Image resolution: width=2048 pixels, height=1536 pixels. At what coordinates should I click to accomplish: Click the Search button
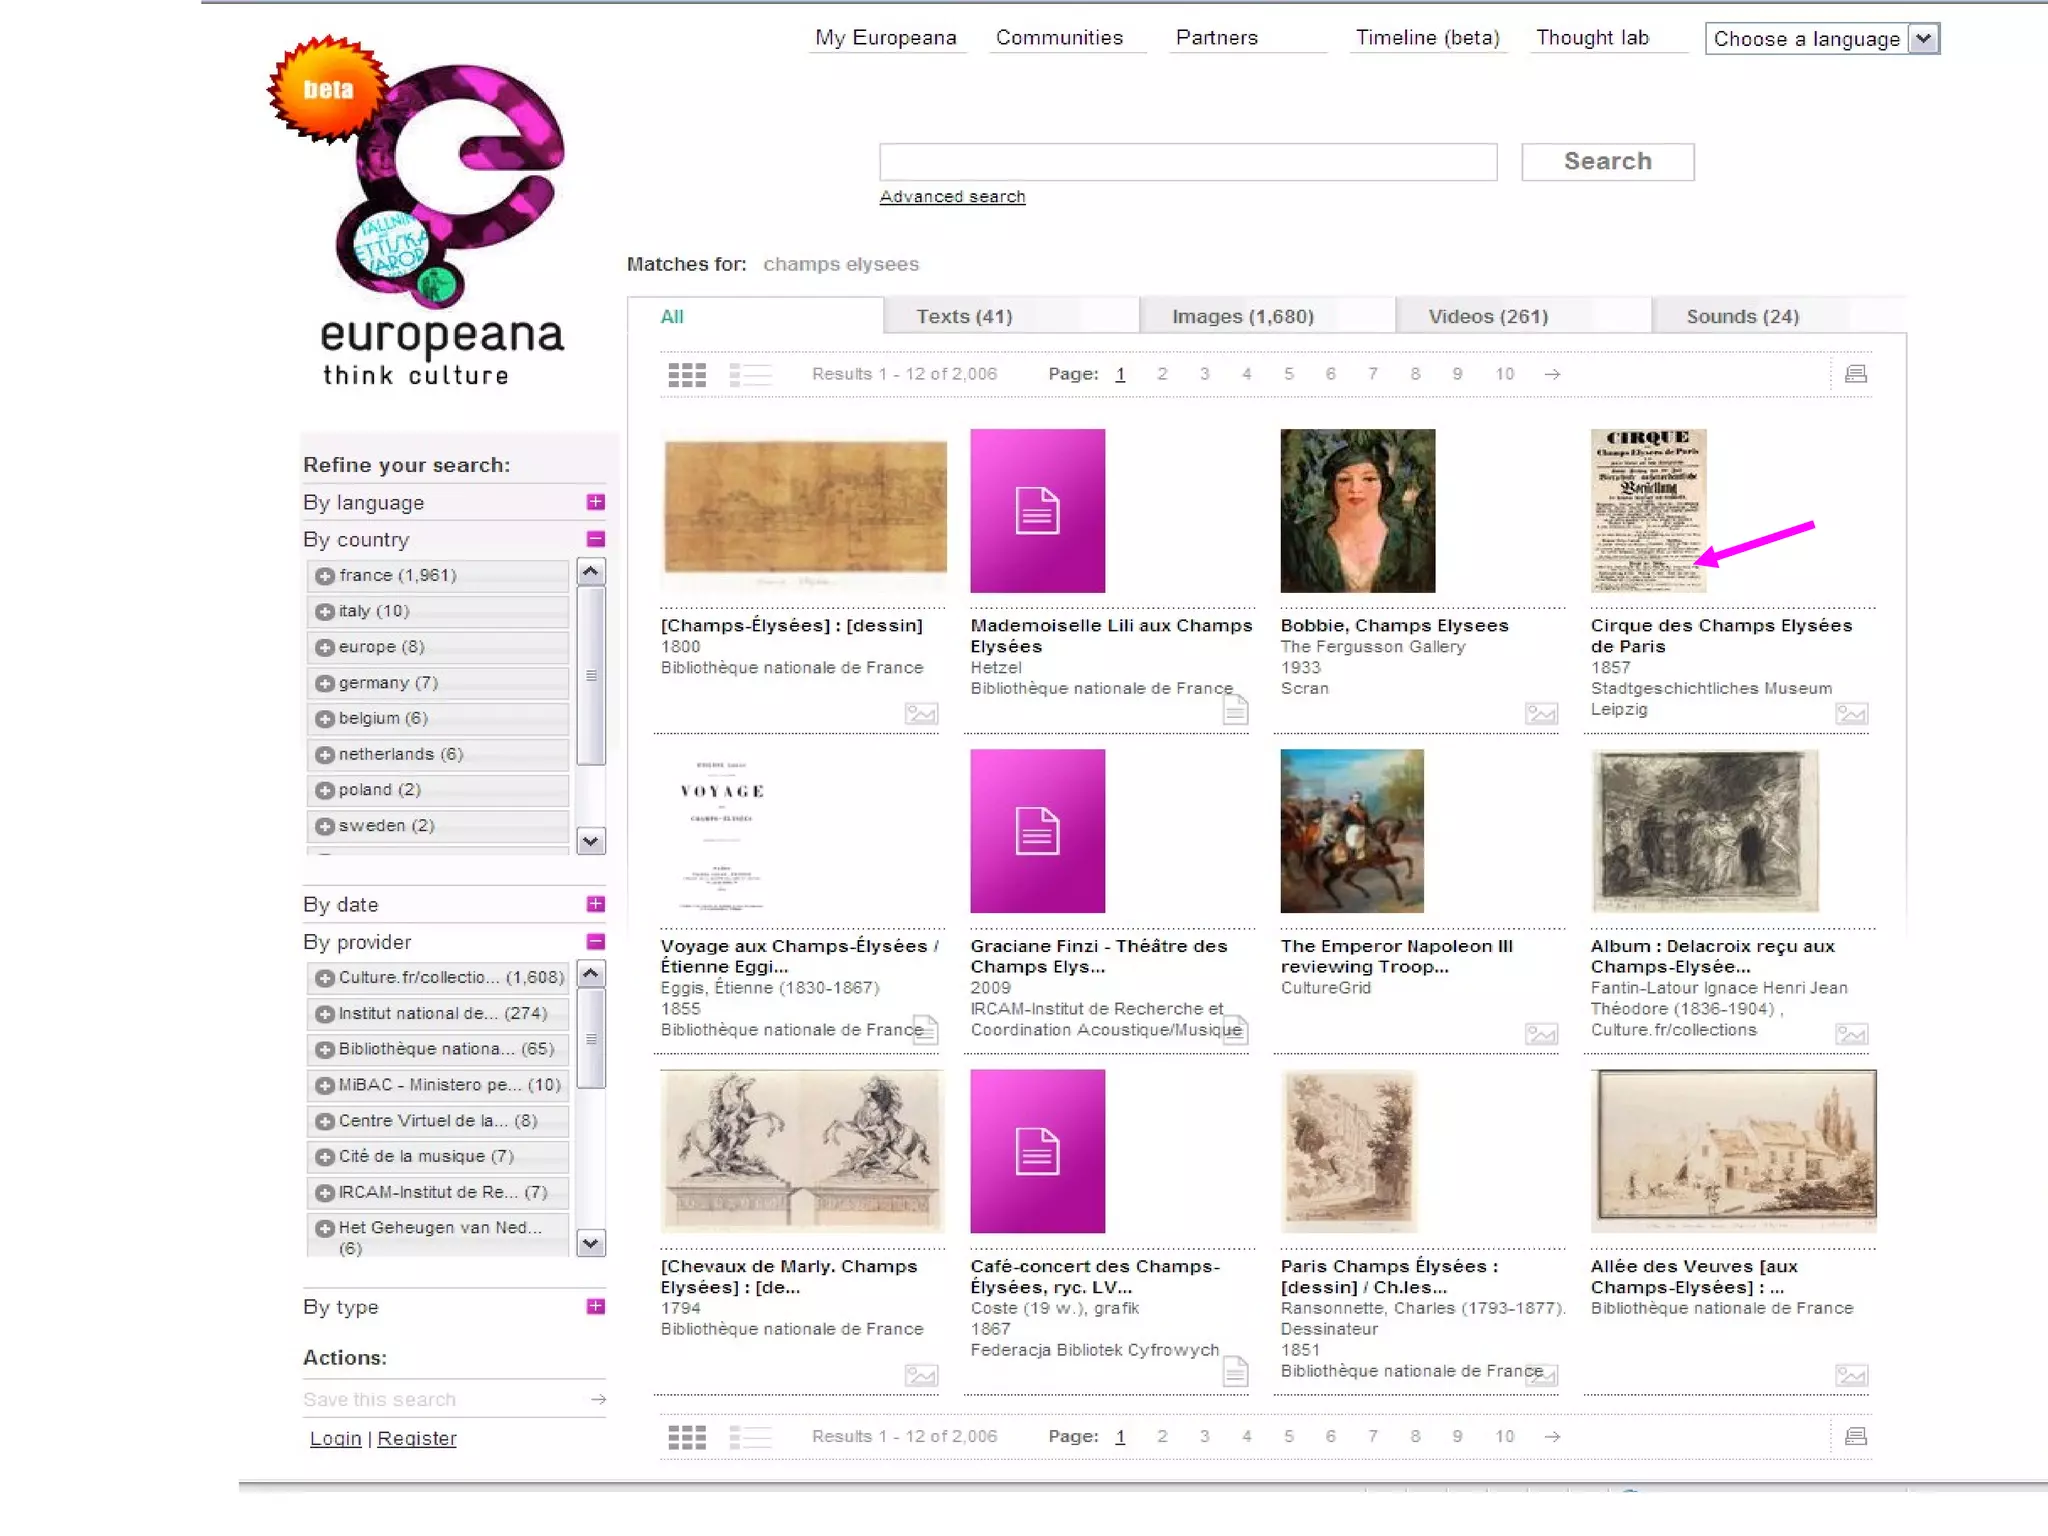point(1607,162)
